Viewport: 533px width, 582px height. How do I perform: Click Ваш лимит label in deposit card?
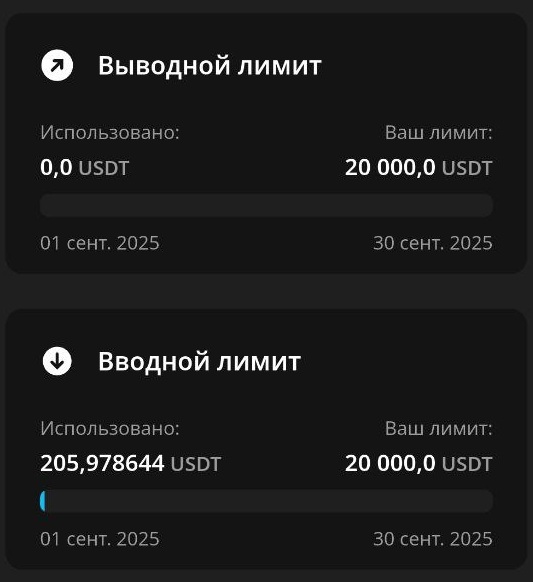(x=439, y=428)
